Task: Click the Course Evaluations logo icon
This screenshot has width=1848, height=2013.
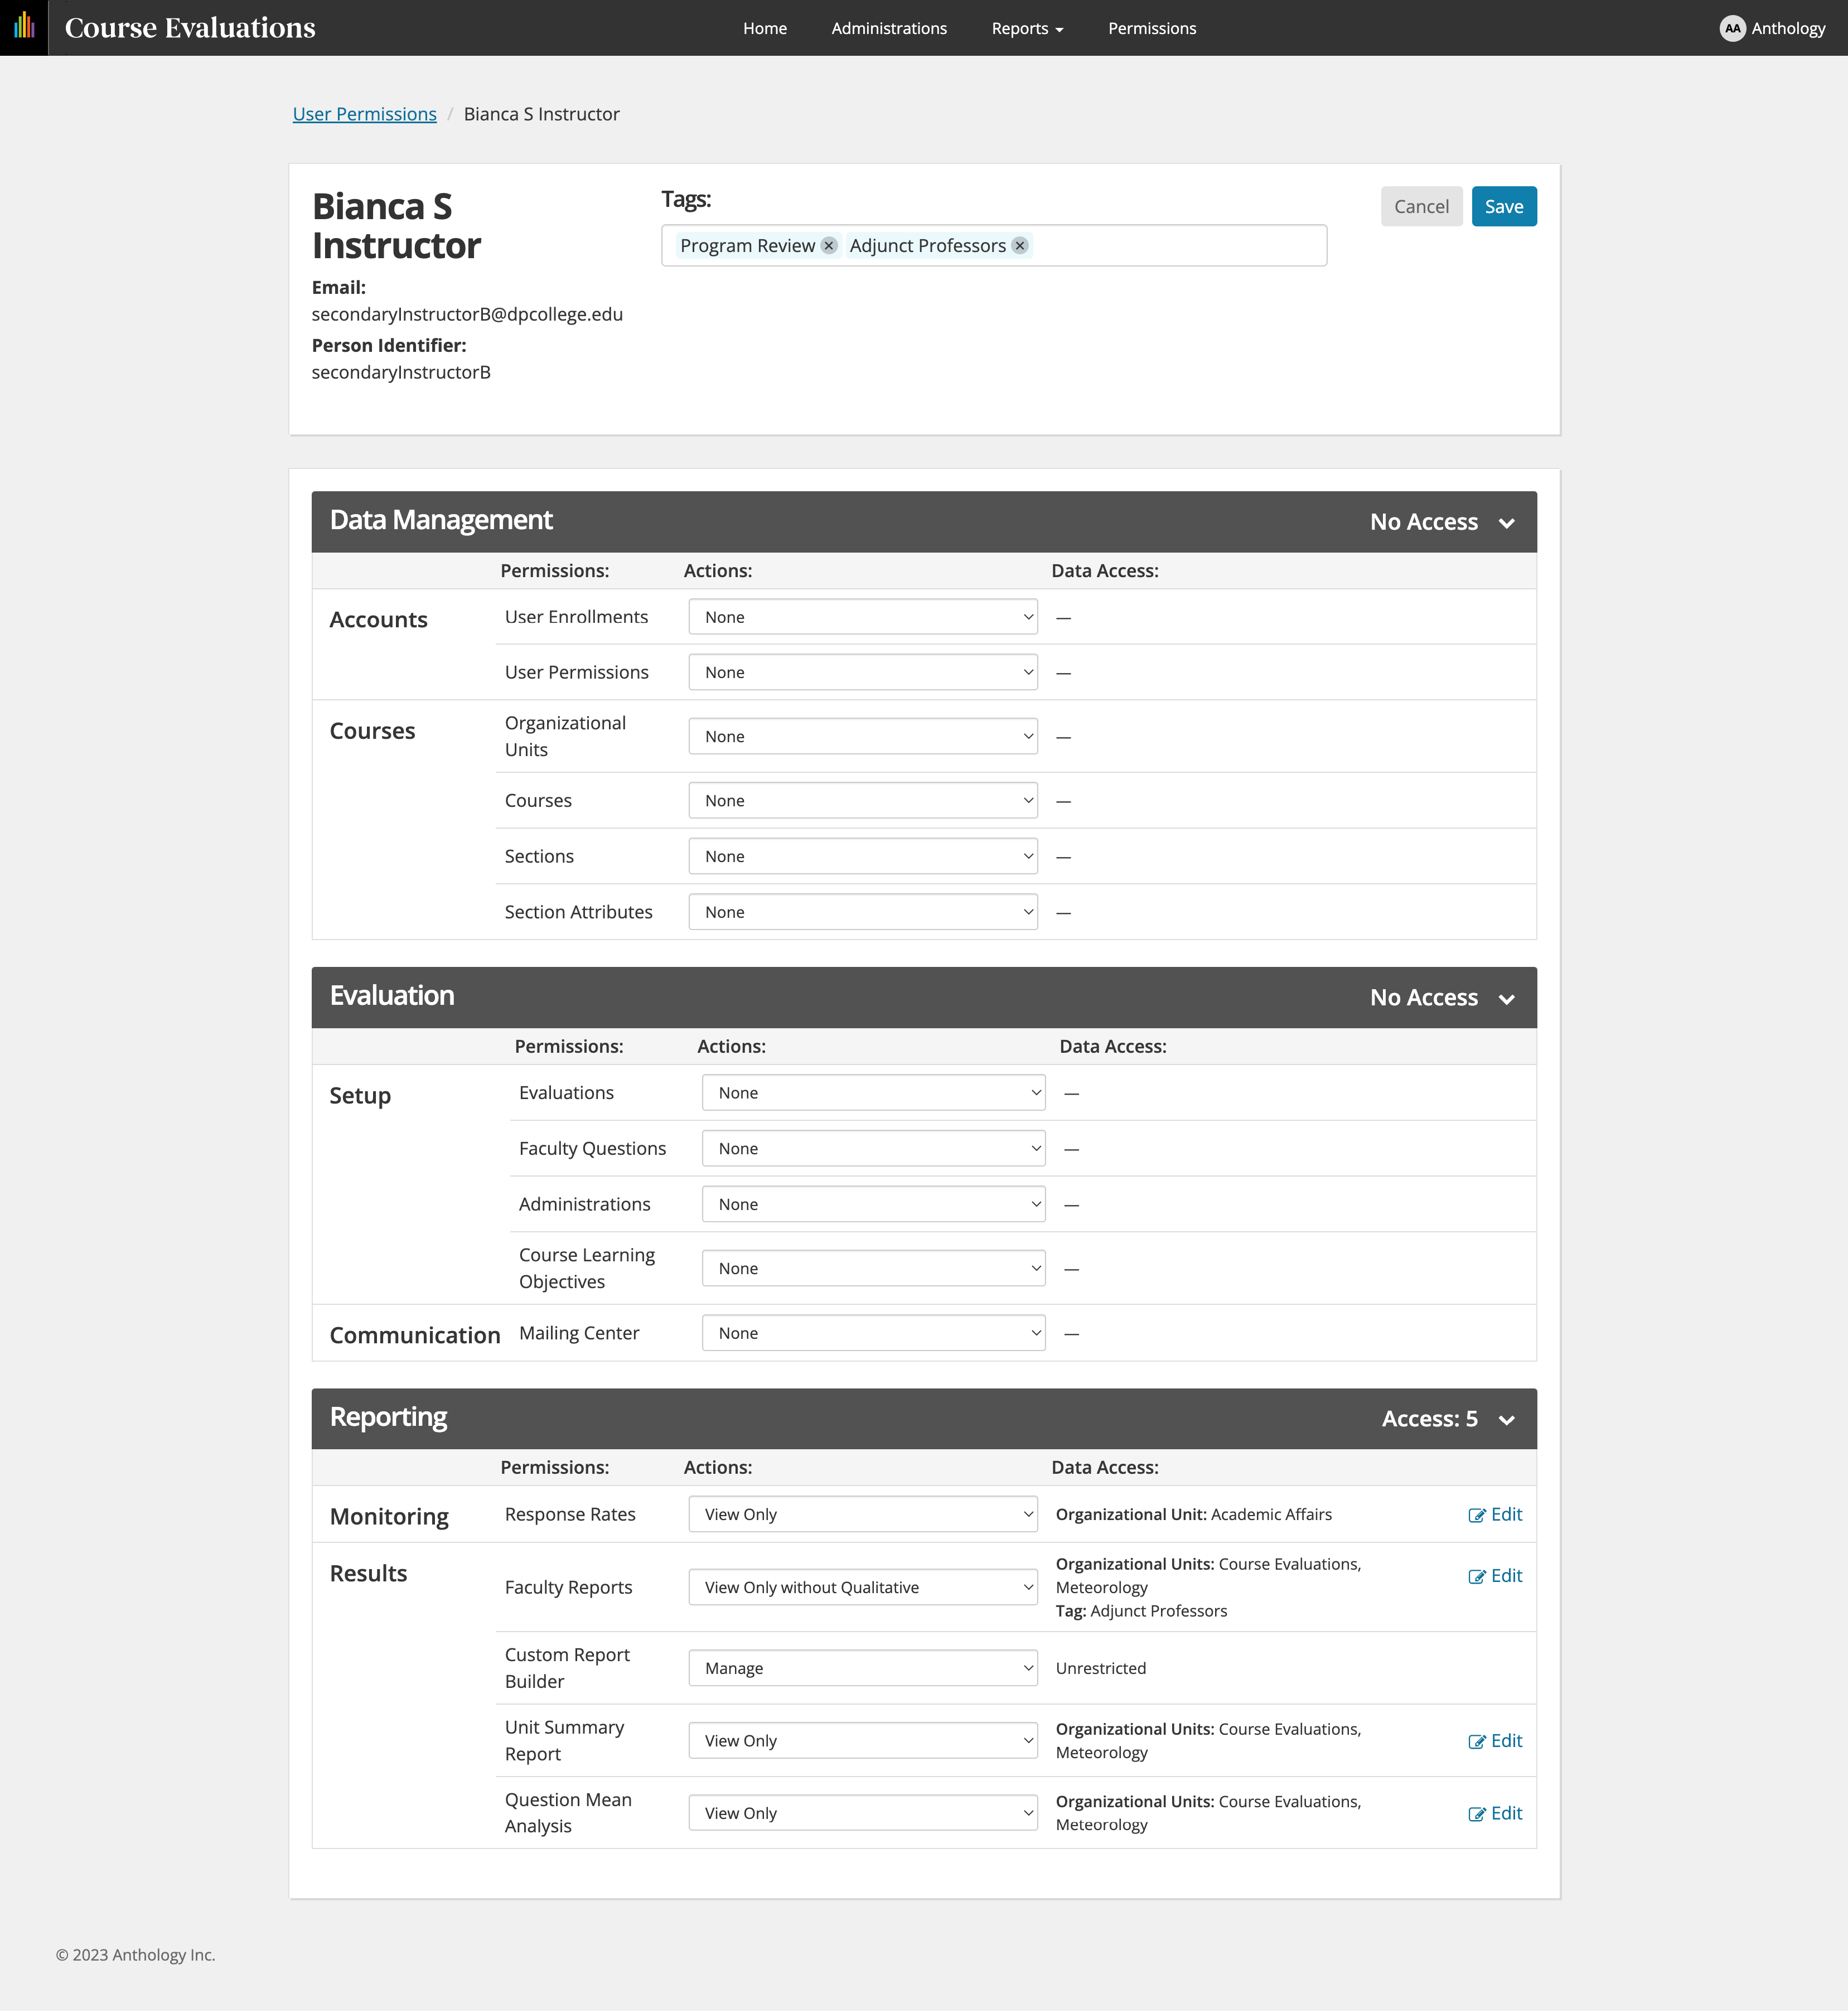Action: 24,27
